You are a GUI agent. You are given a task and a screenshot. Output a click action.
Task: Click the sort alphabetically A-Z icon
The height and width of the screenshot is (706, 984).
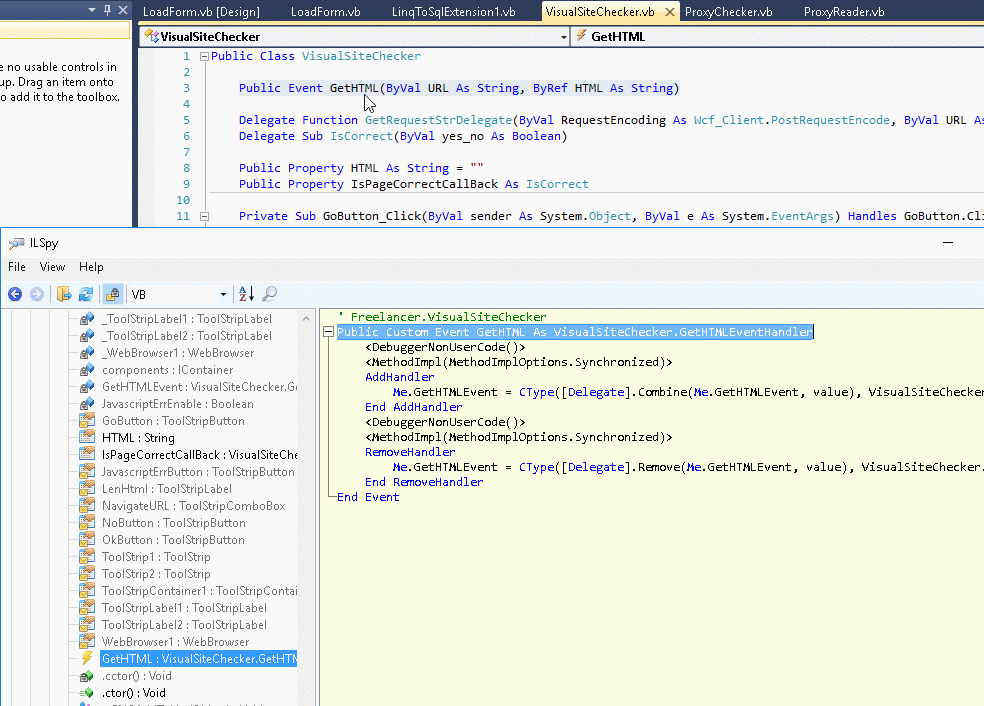246,294
